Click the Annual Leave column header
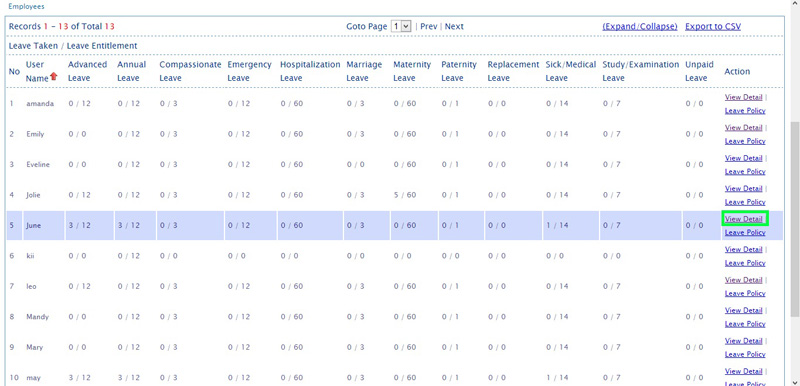Image resolution: width=800 pixels, height=386 pixels. (x=132, y=71)
